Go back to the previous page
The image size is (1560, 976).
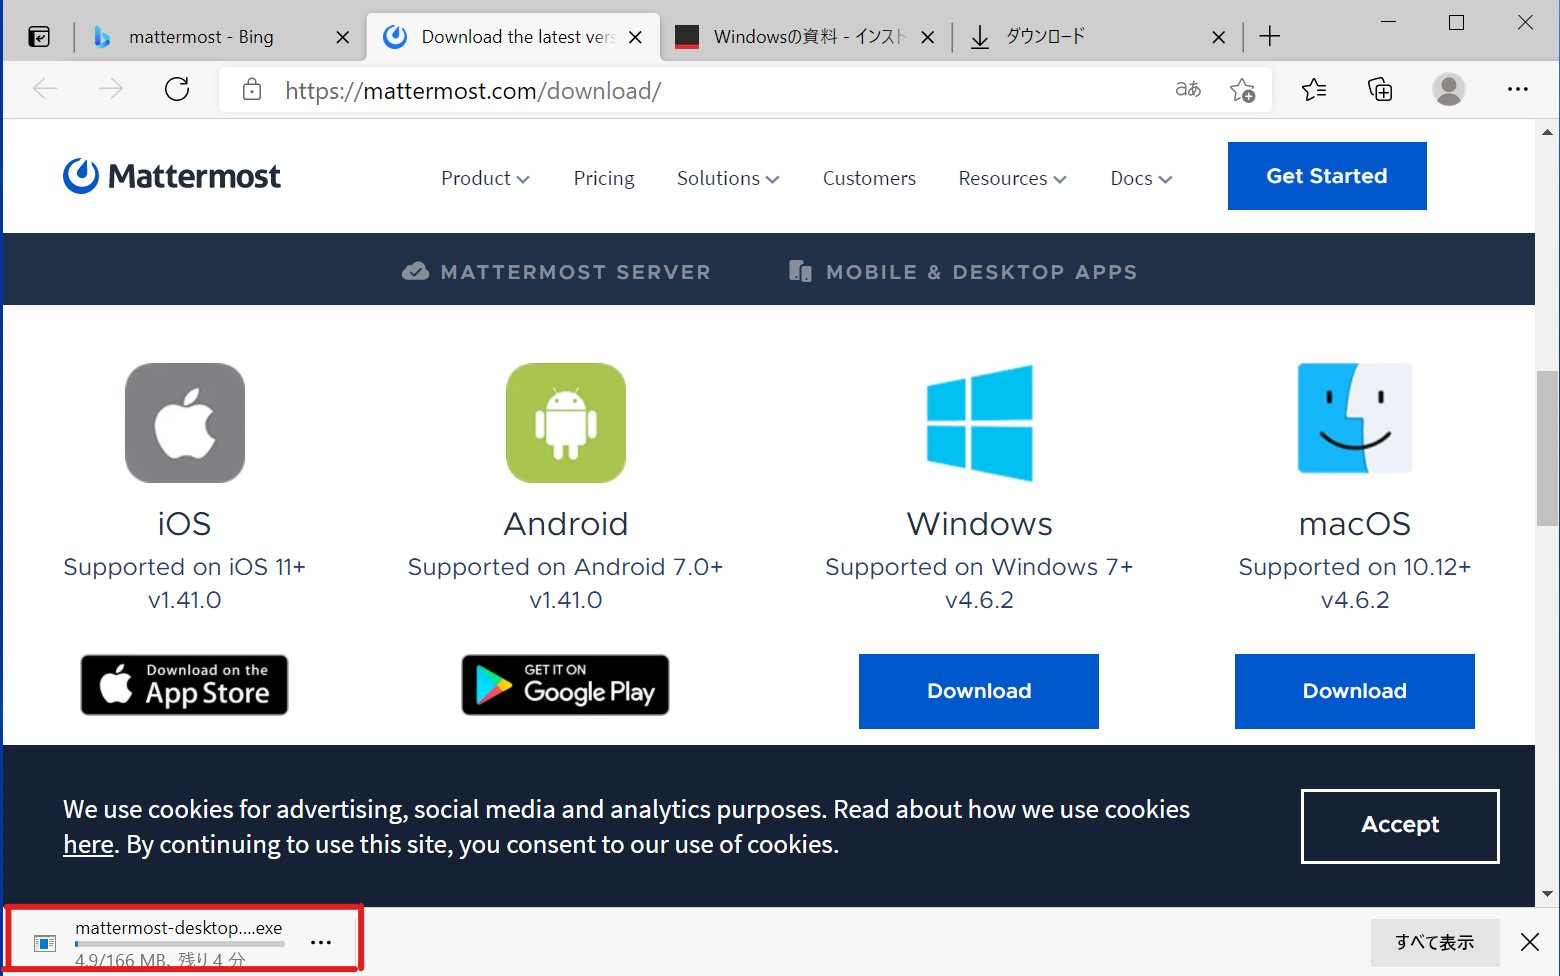click(x=45, y=89)
